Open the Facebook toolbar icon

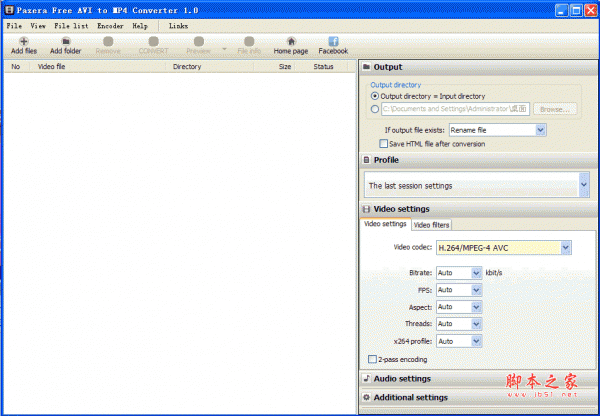[333, 41]
